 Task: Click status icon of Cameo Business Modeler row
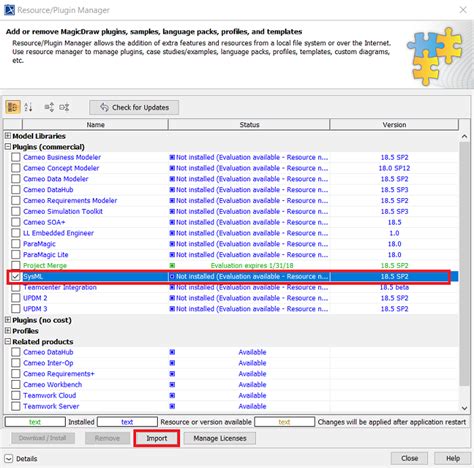coord(172,157)
